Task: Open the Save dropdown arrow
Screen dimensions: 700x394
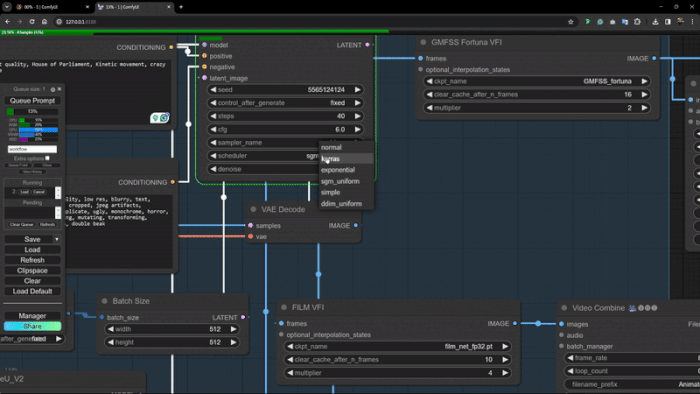Action: pyautogui.click(x=57, y=240)
